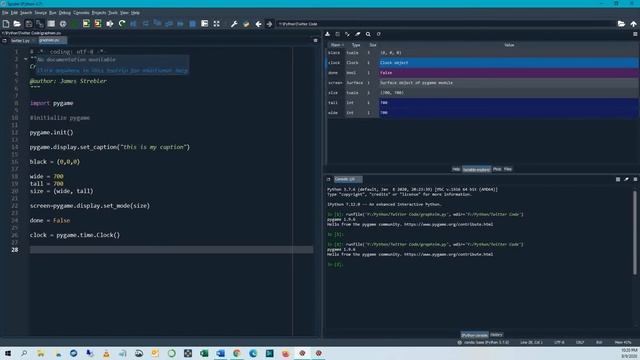Switch to the Variable explorer tab

(476, 169)
